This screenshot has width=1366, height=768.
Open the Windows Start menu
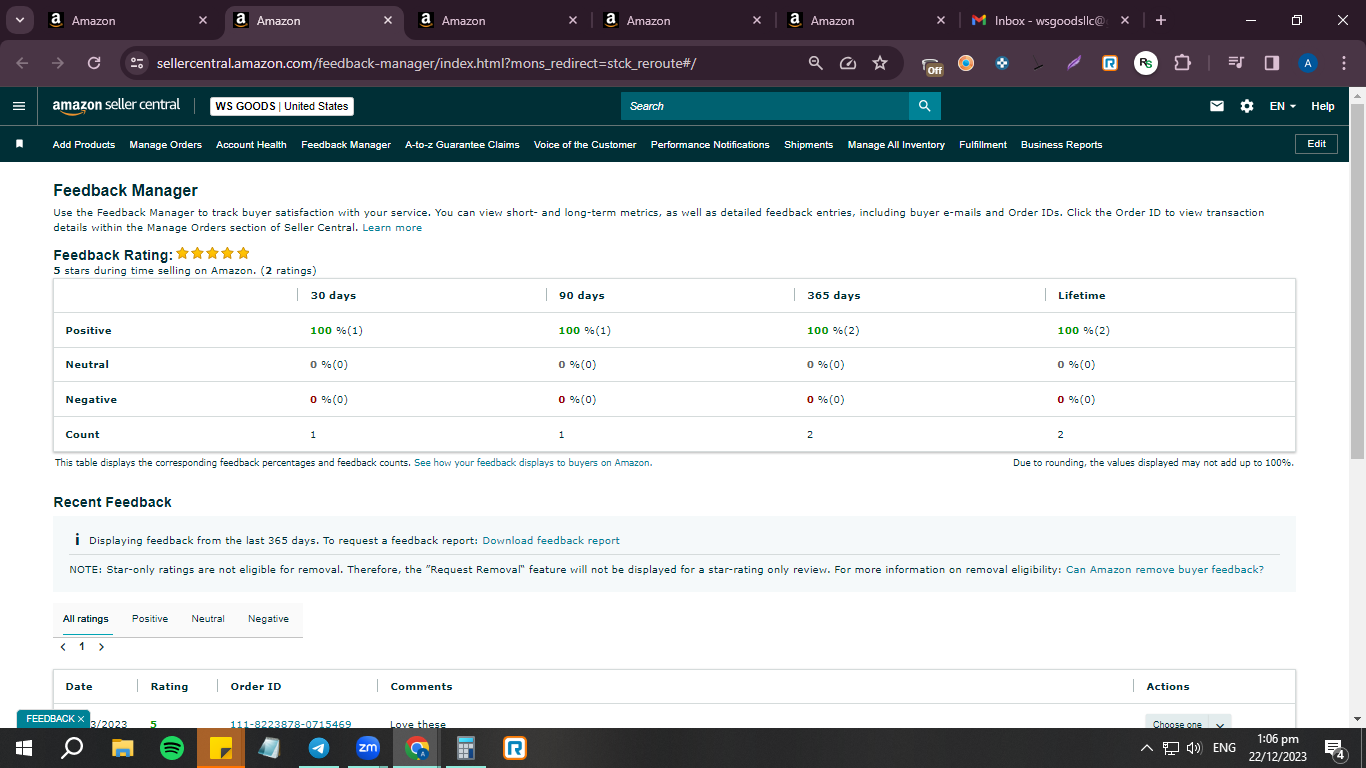(24, 748)
